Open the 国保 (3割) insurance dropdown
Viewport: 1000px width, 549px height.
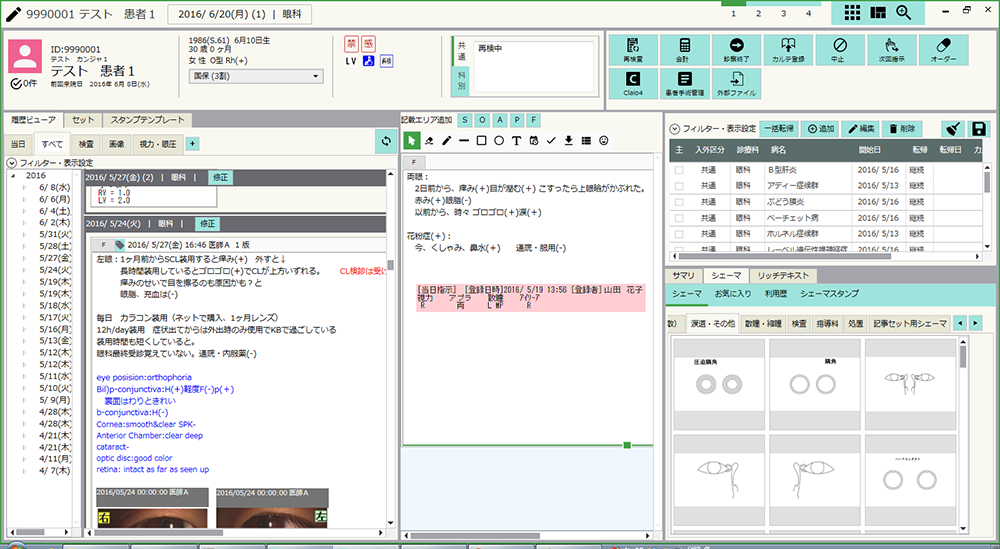coord(256,77)
